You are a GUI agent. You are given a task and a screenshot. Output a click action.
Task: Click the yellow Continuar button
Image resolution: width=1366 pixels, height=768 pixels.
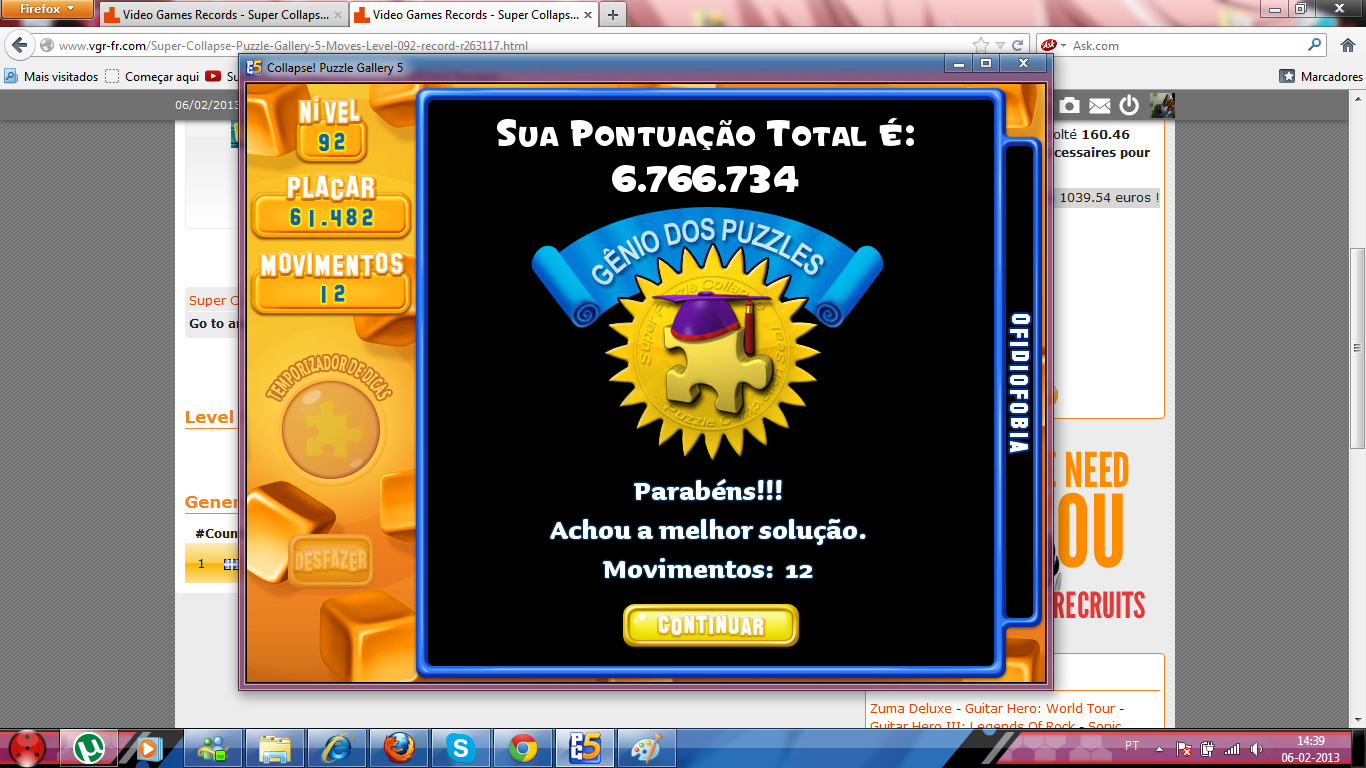pos(710,626)
